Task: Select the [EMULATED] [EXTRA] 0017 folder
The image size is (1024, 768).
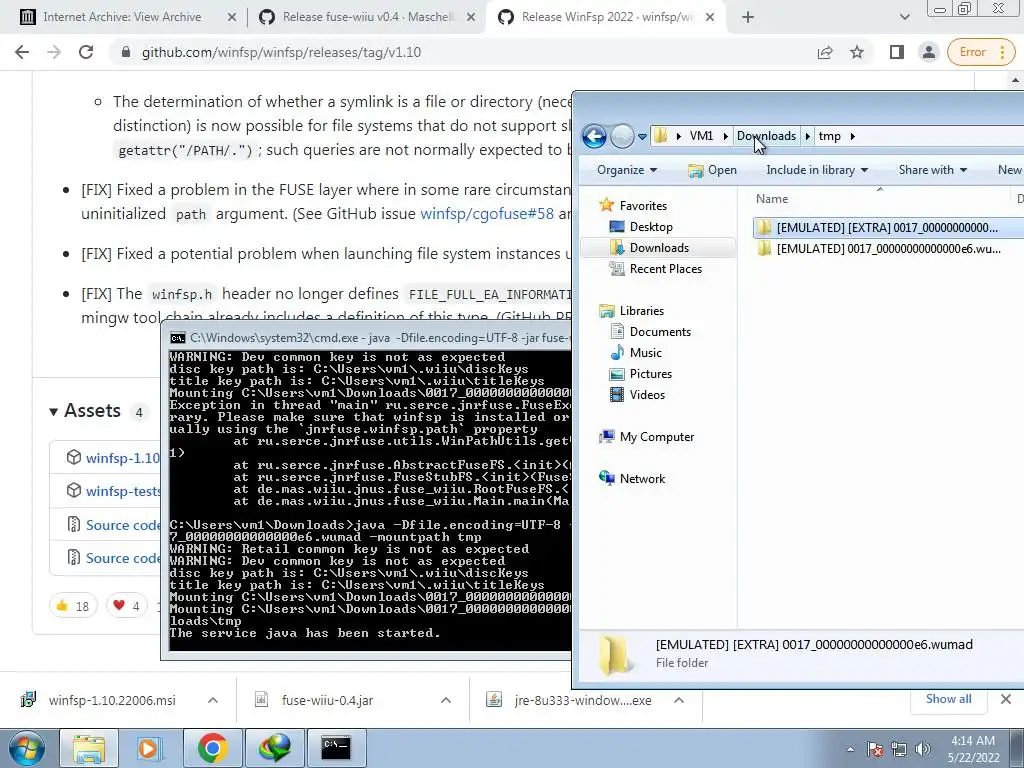Action: tap(886, 227)
